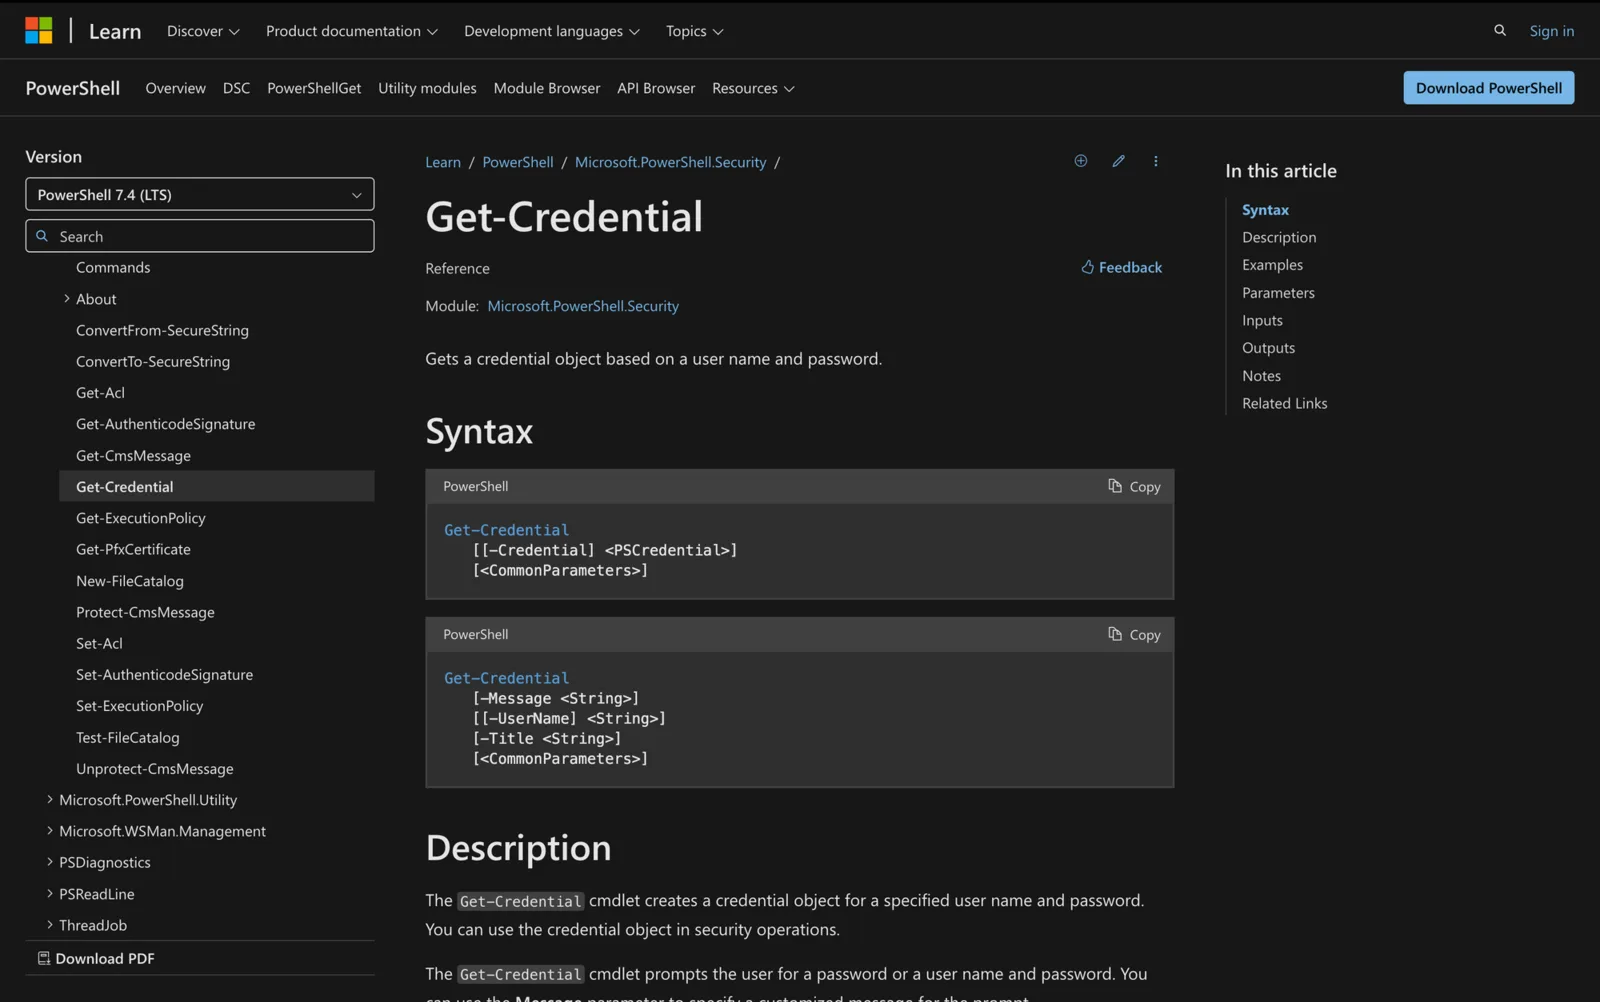Click the PowerShell product title link
This screenshot has height=1002, width=1600.
[x=73, y=88]
